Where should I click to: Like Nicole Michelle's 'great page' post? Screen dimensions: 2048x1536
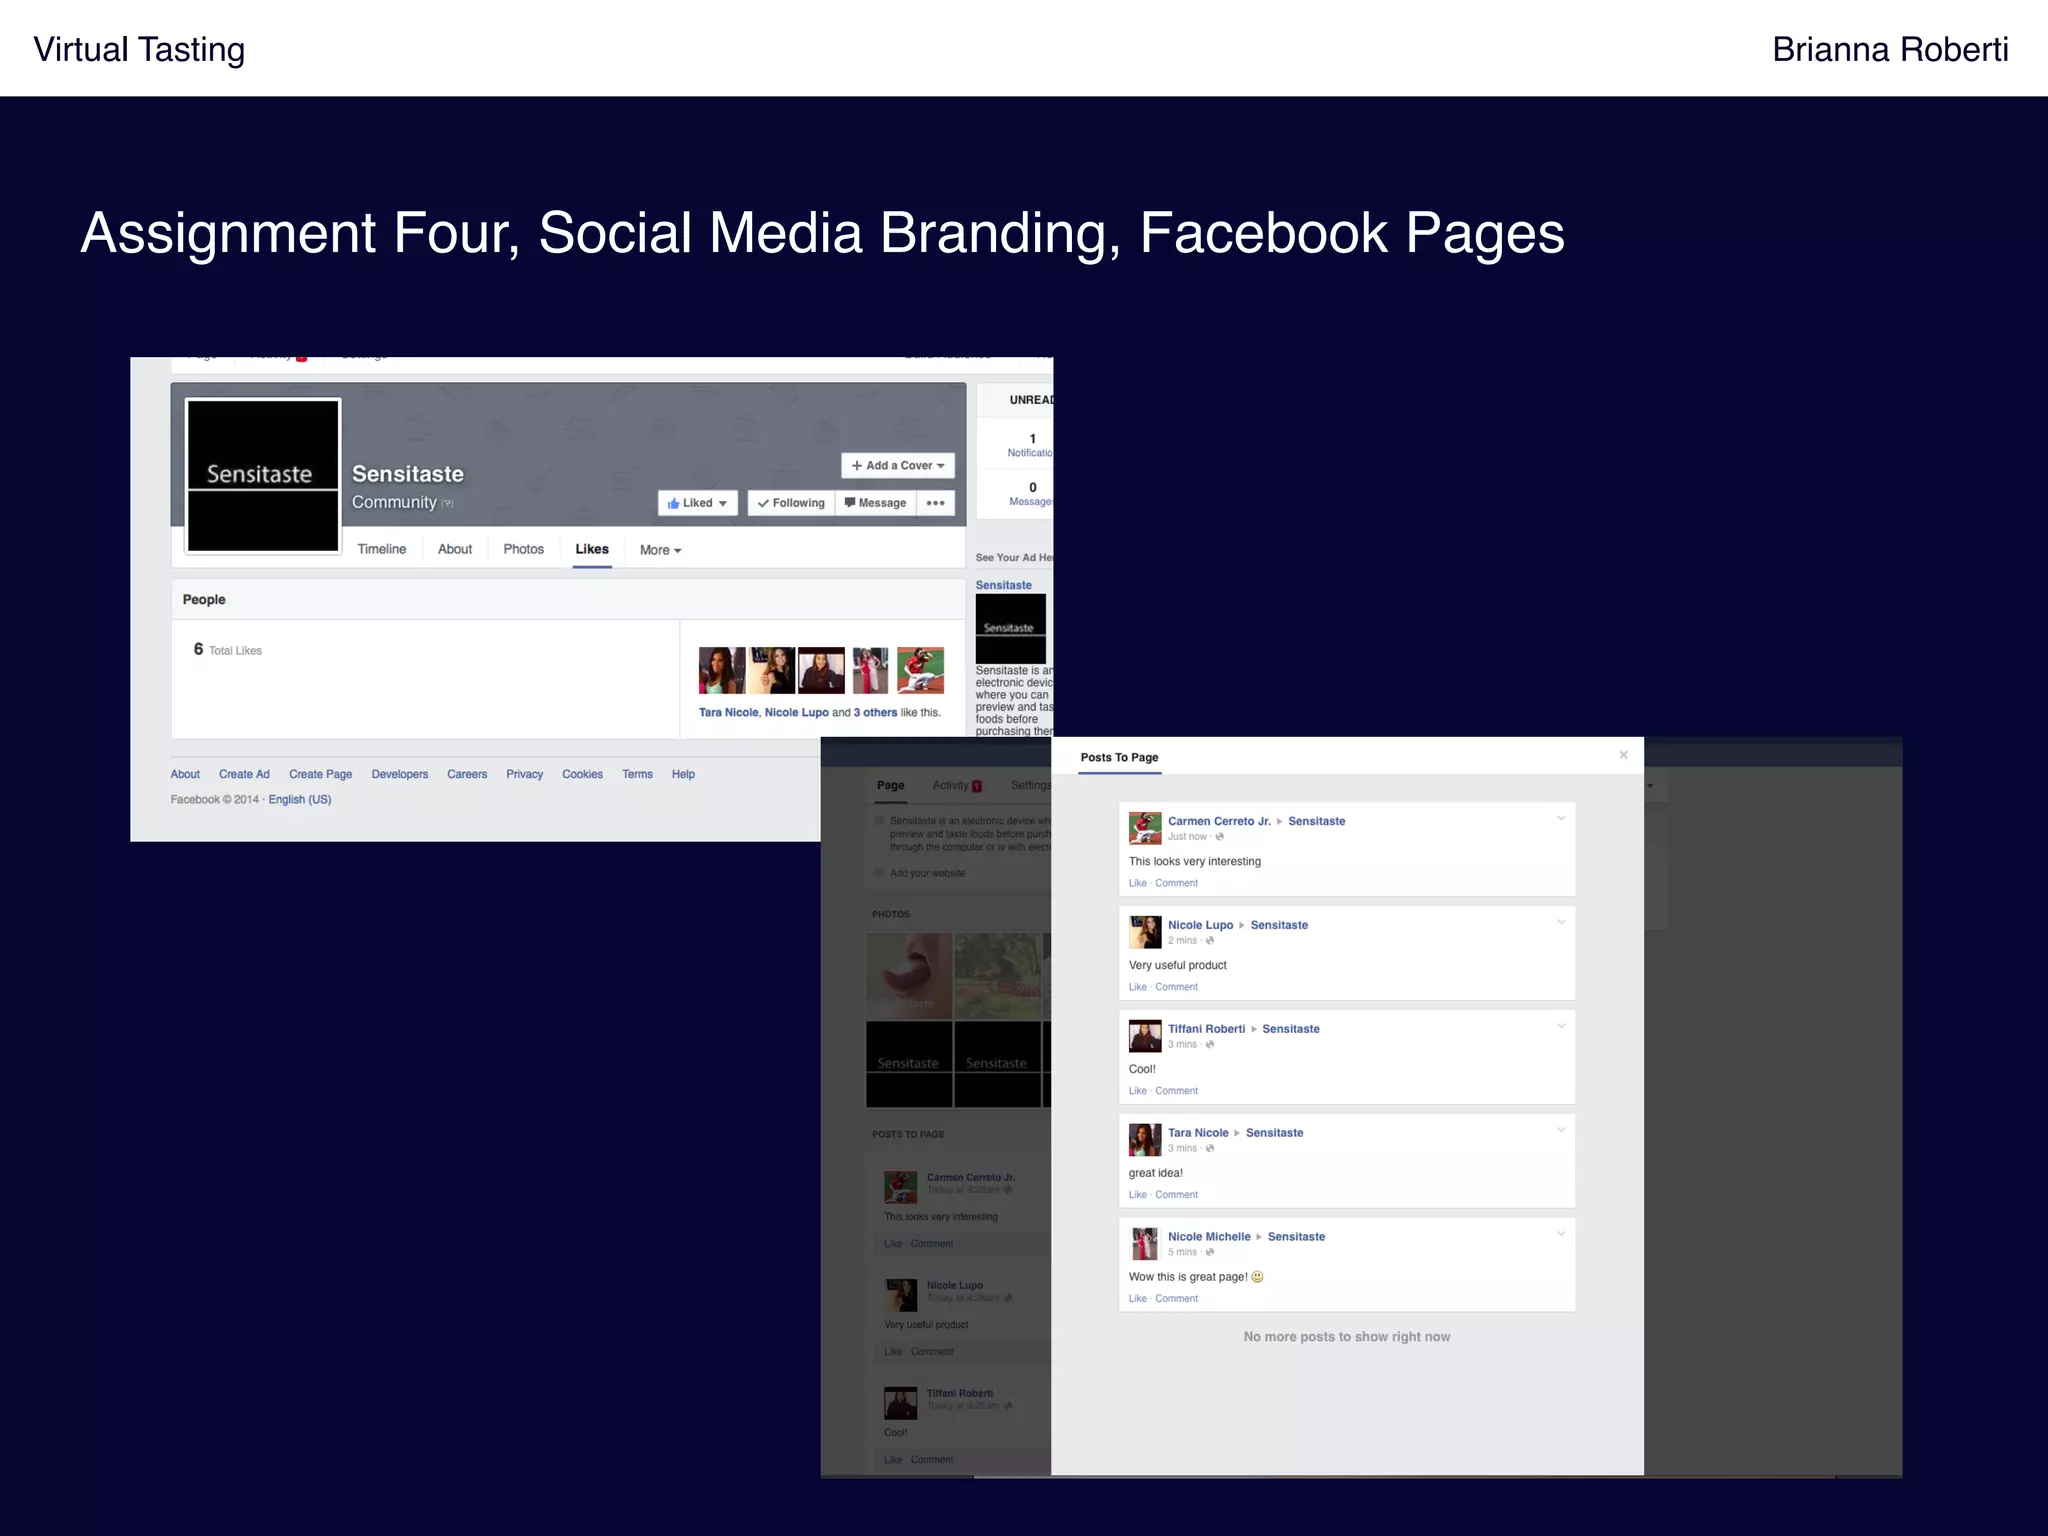[x=1138, y=1299]
